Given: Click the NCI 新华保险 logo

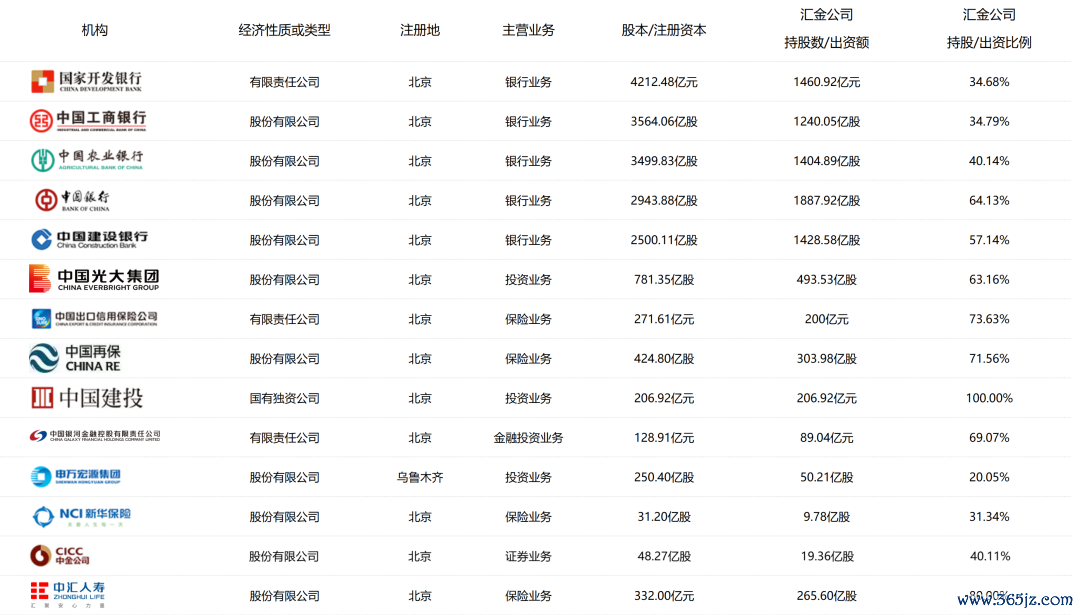Looking at the screenshot, I should 81,516.
